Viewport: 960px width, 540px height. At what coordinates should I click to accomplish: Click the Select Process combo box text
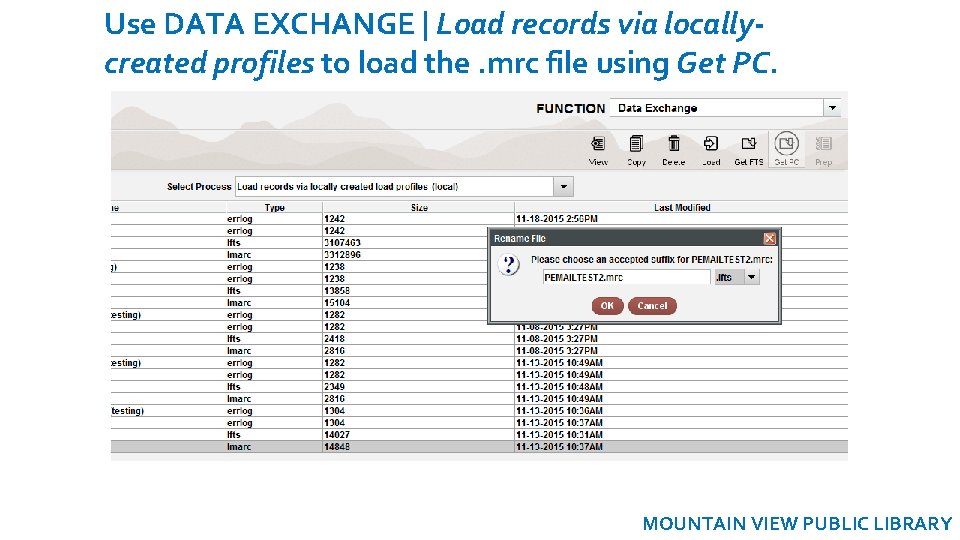395,187
